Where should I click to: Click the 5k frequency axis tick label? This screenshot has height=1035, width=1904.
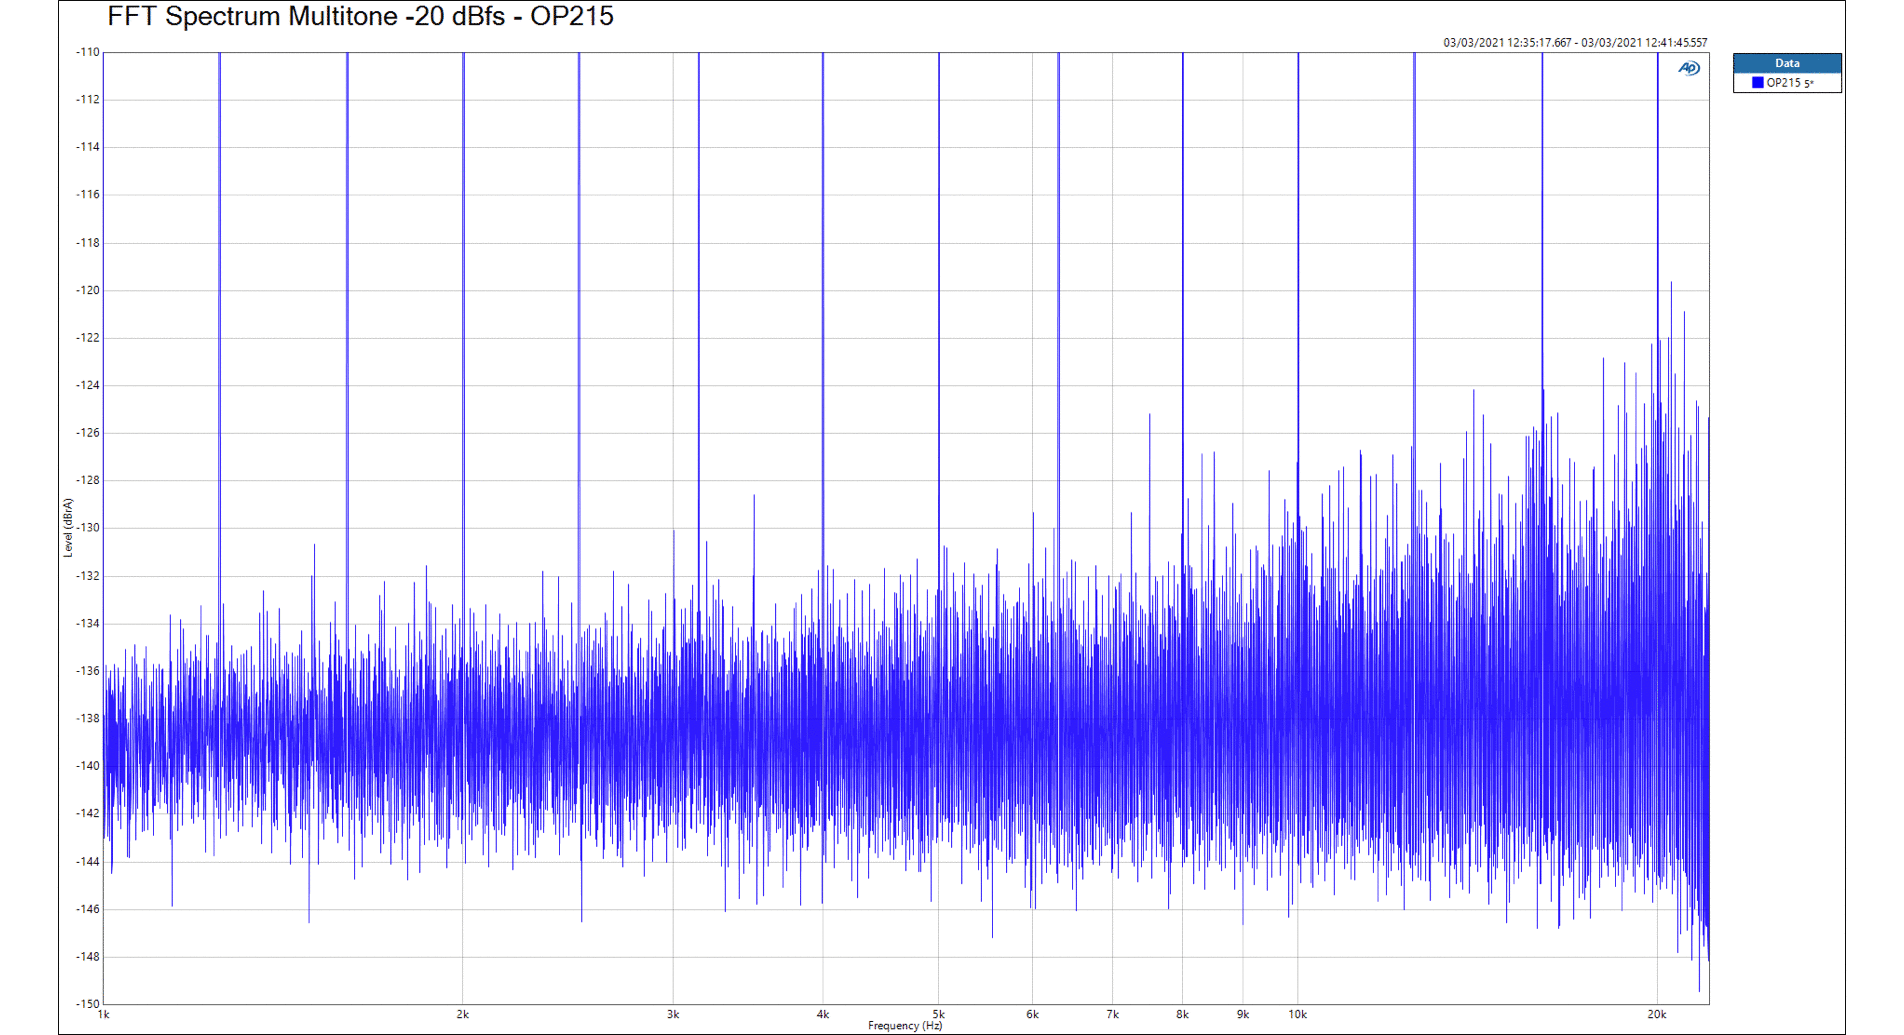click(938, 1014)
